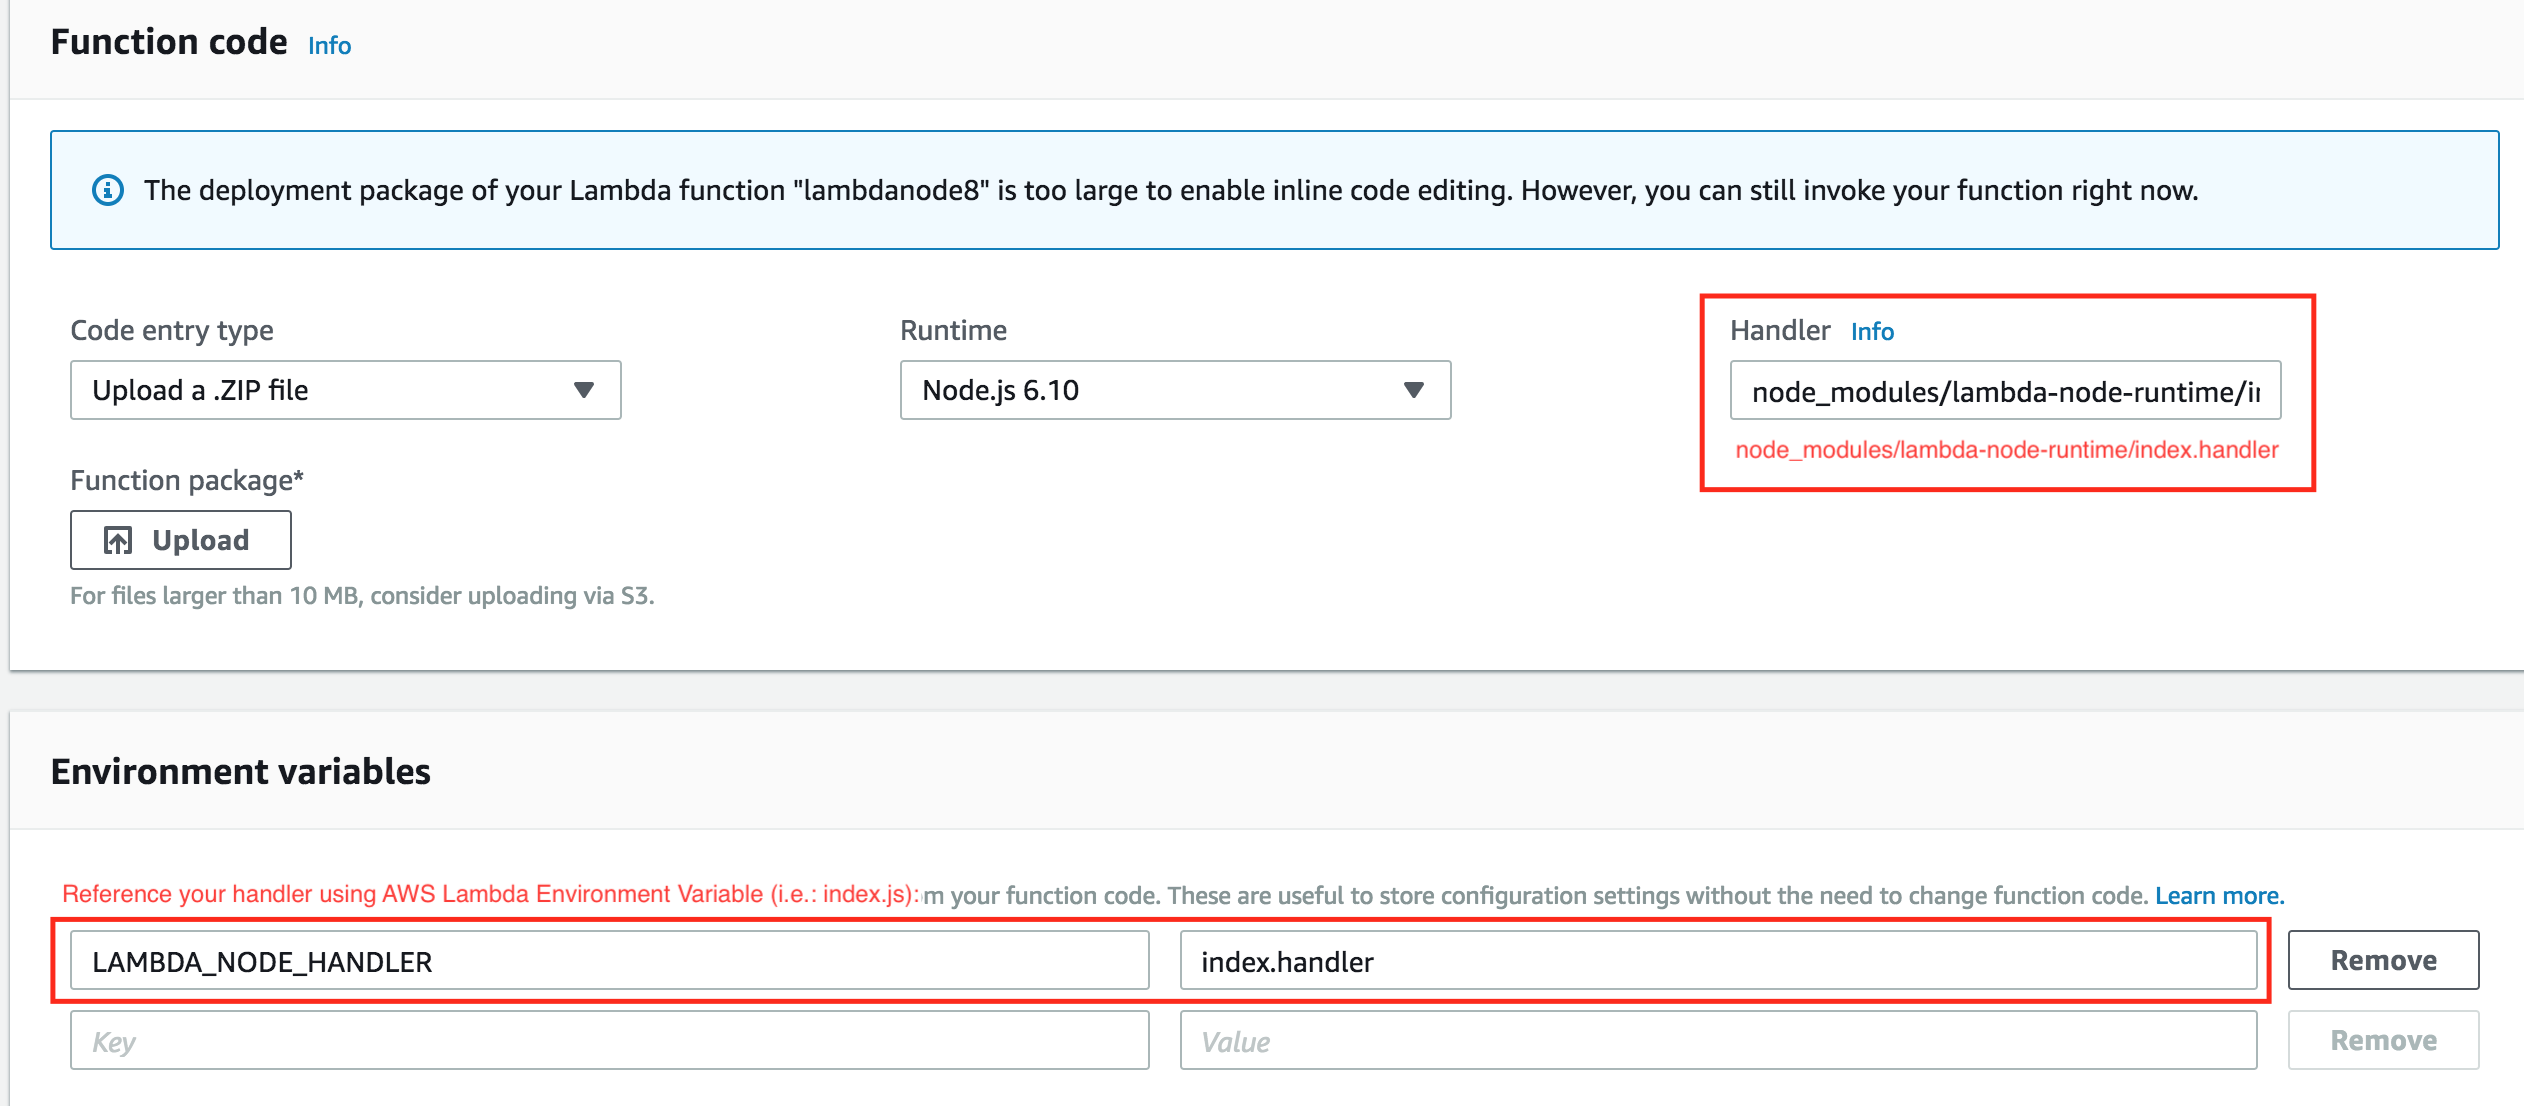Click the info circle icon in the blue banner
Image resolution: width=2524 pixels, height=1106 pixels.
pos(108,190)
